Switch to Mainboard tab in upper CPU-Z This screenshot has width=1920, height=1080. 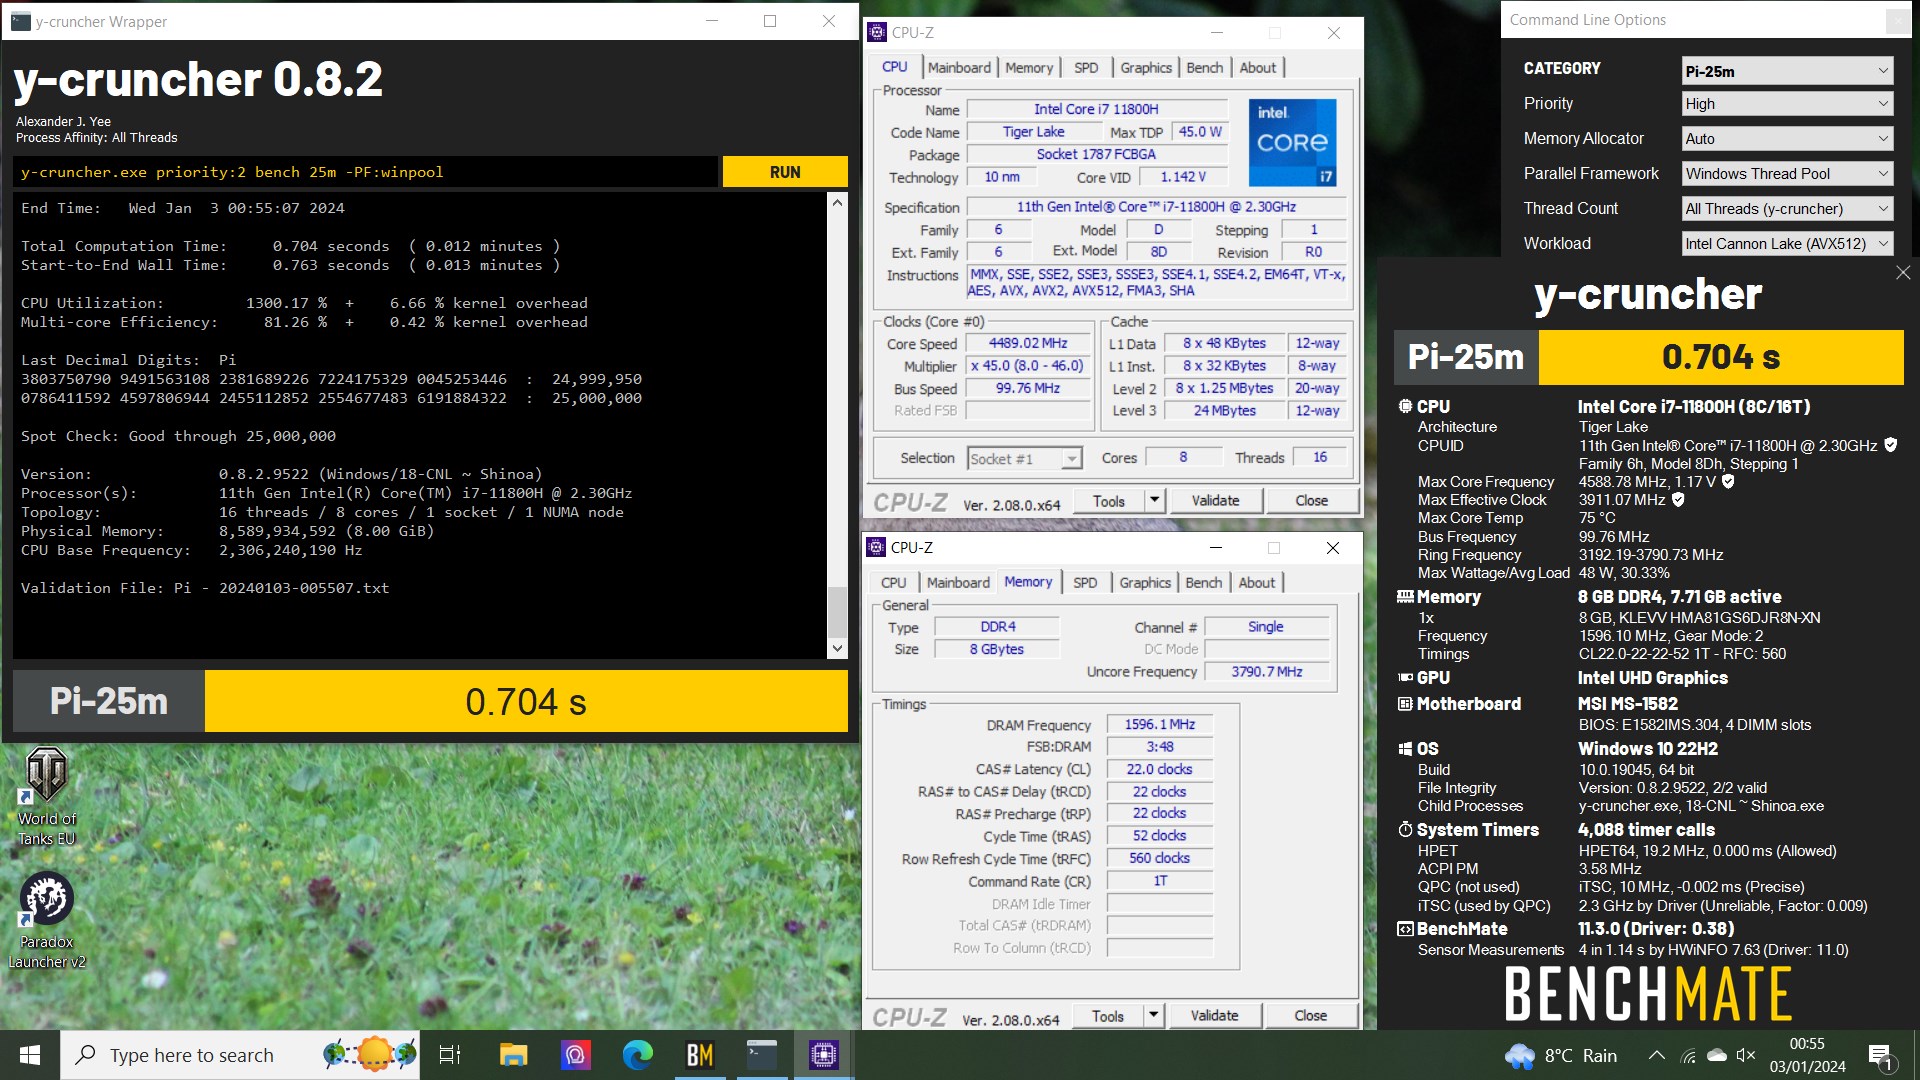[x=959, y=67]
